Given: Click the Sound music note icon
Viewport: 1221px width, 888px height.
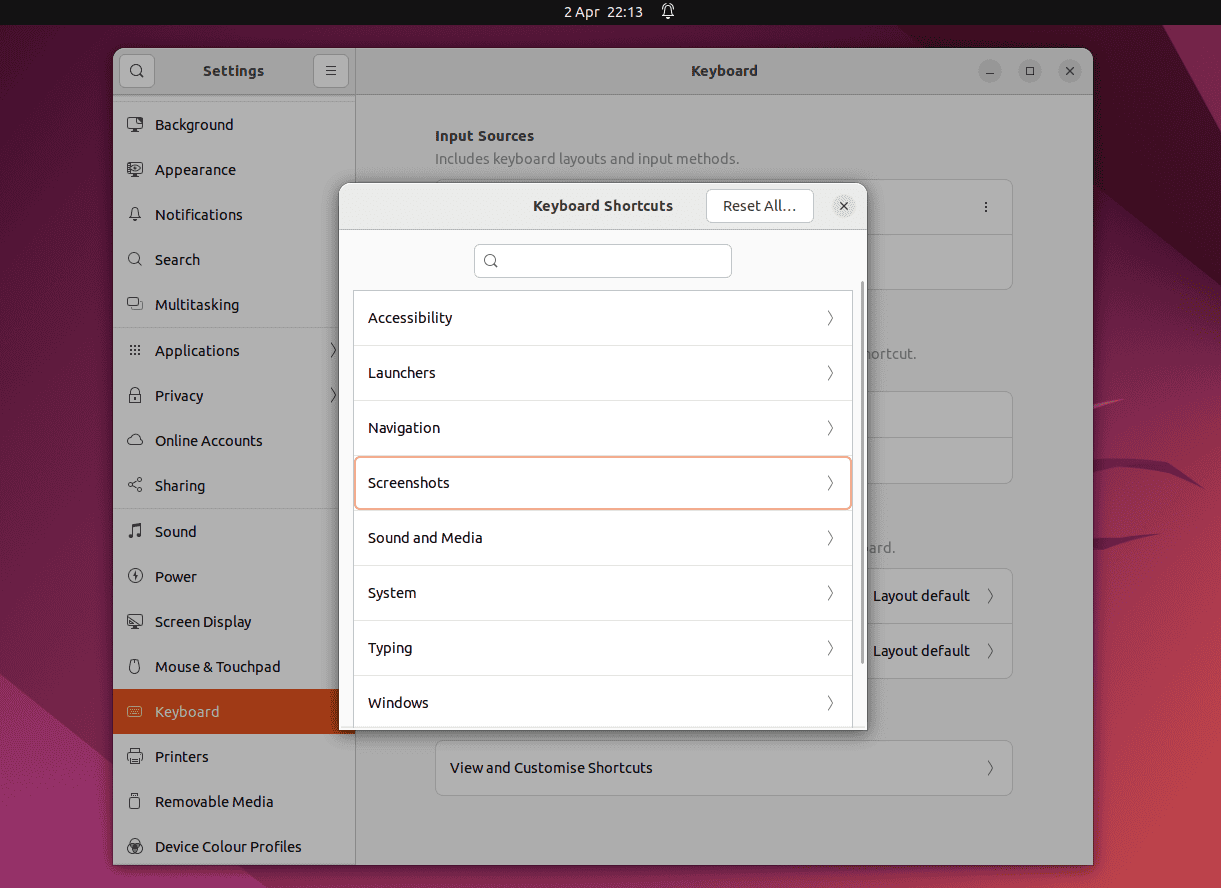Looking at the screenshot, I should tap(135, 532).
